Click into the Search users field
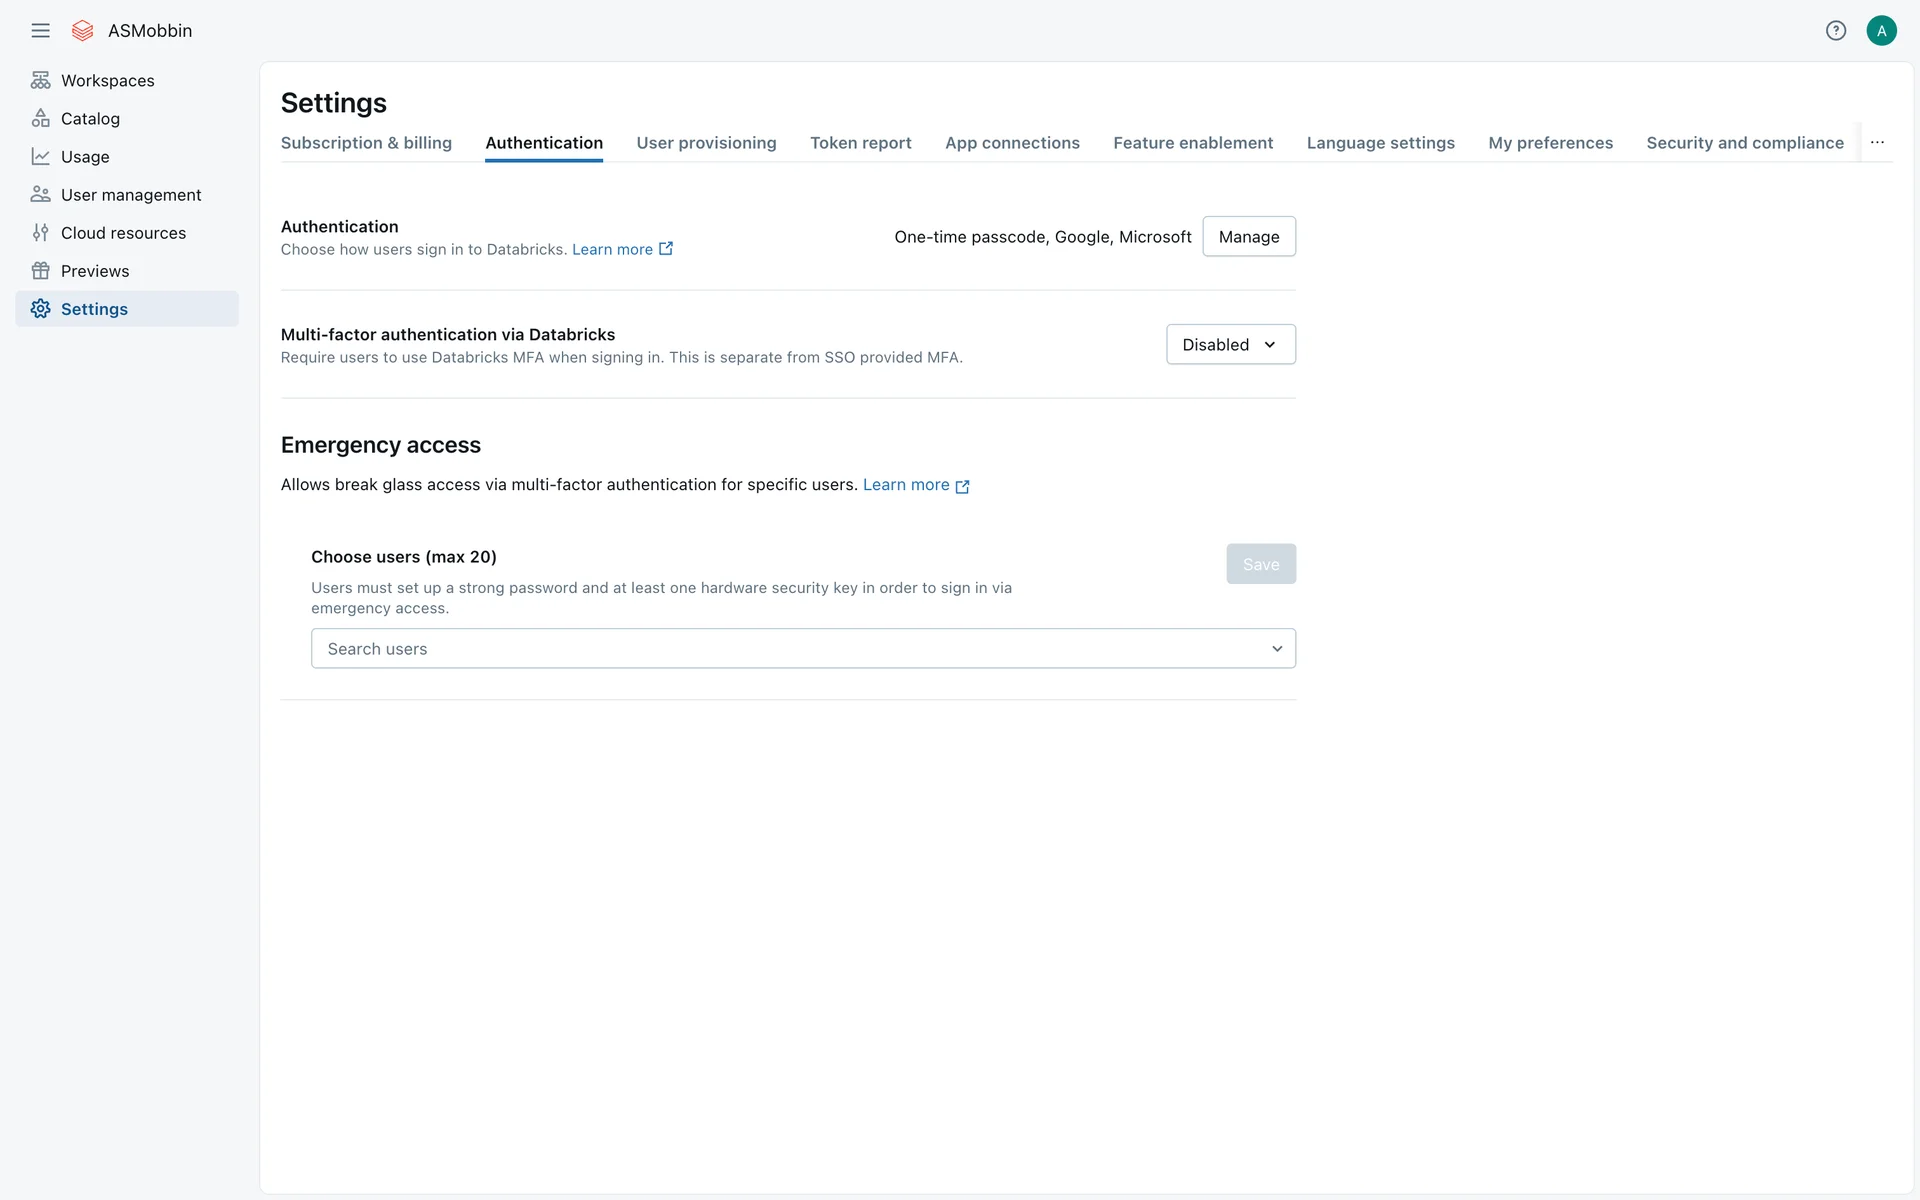The image size is (1920, 1200). coord(780,649)
